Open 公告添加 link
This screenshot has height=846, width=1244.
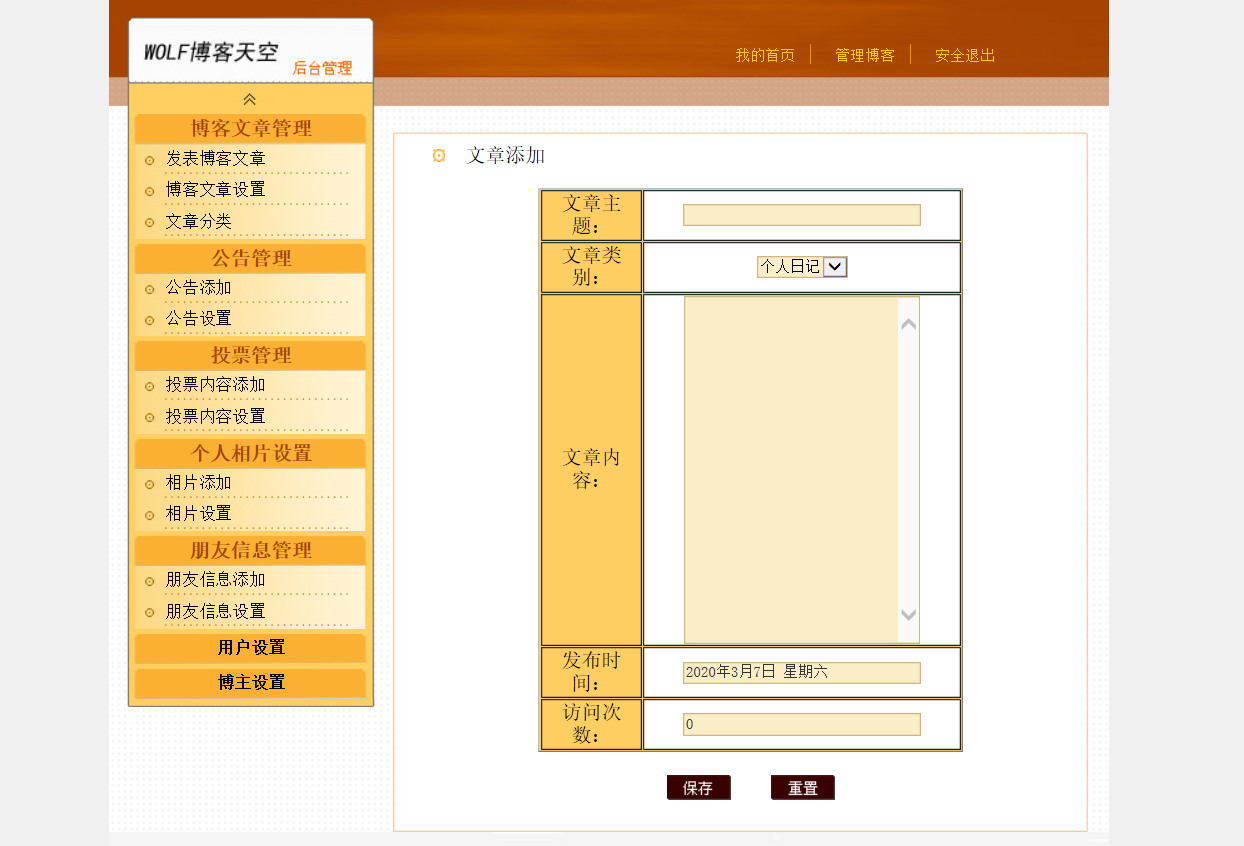pyautogui.click(x=199, y=287)
